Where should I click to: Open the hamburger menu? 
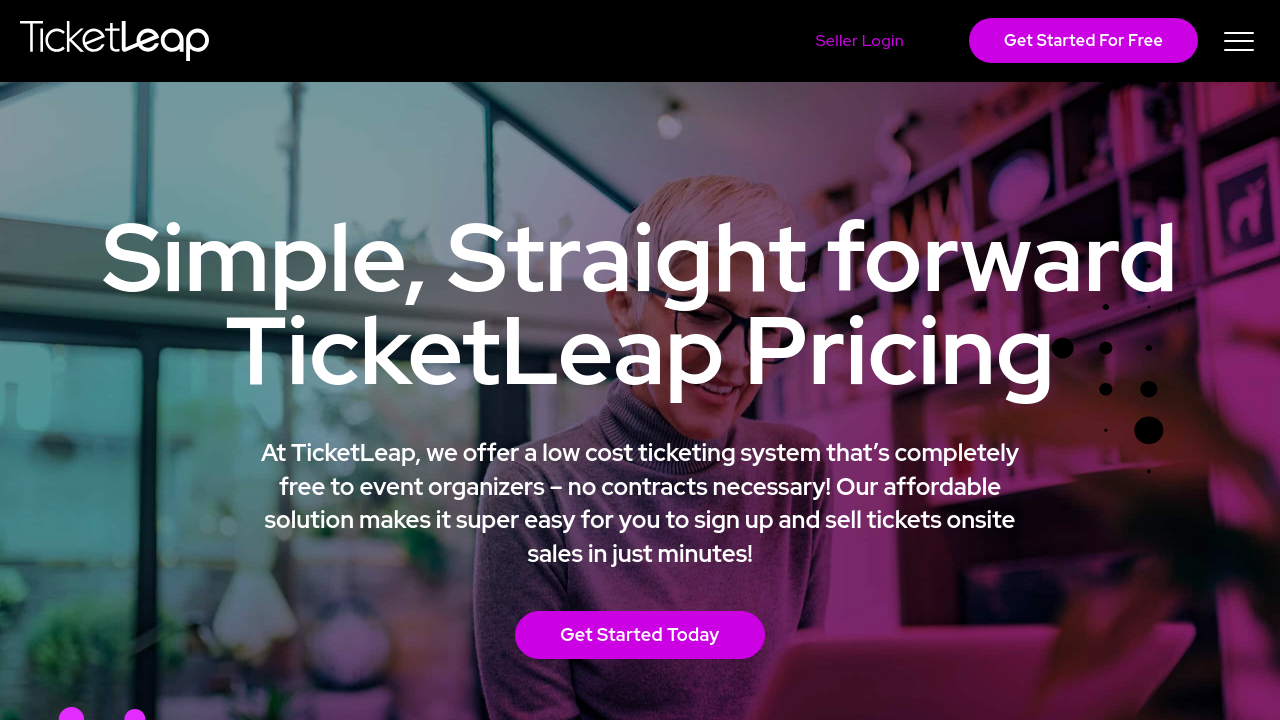[1238, 41]
